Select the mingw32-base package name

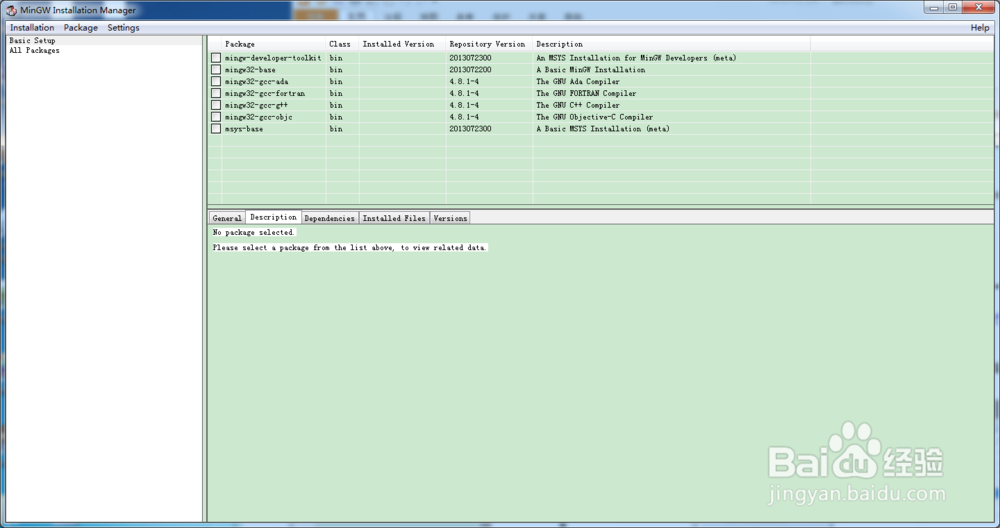(250, 70)
